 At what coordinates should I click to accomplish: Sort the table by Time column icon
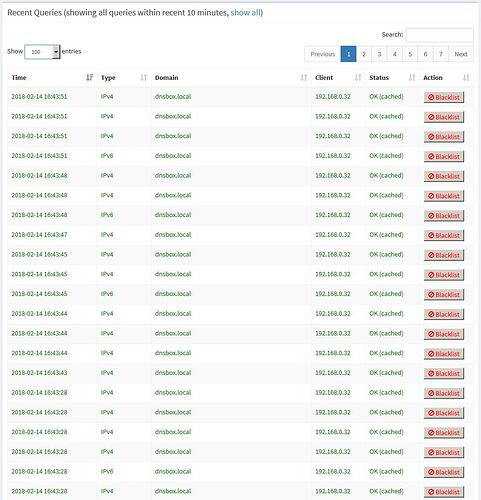click(x=89, y=78)
